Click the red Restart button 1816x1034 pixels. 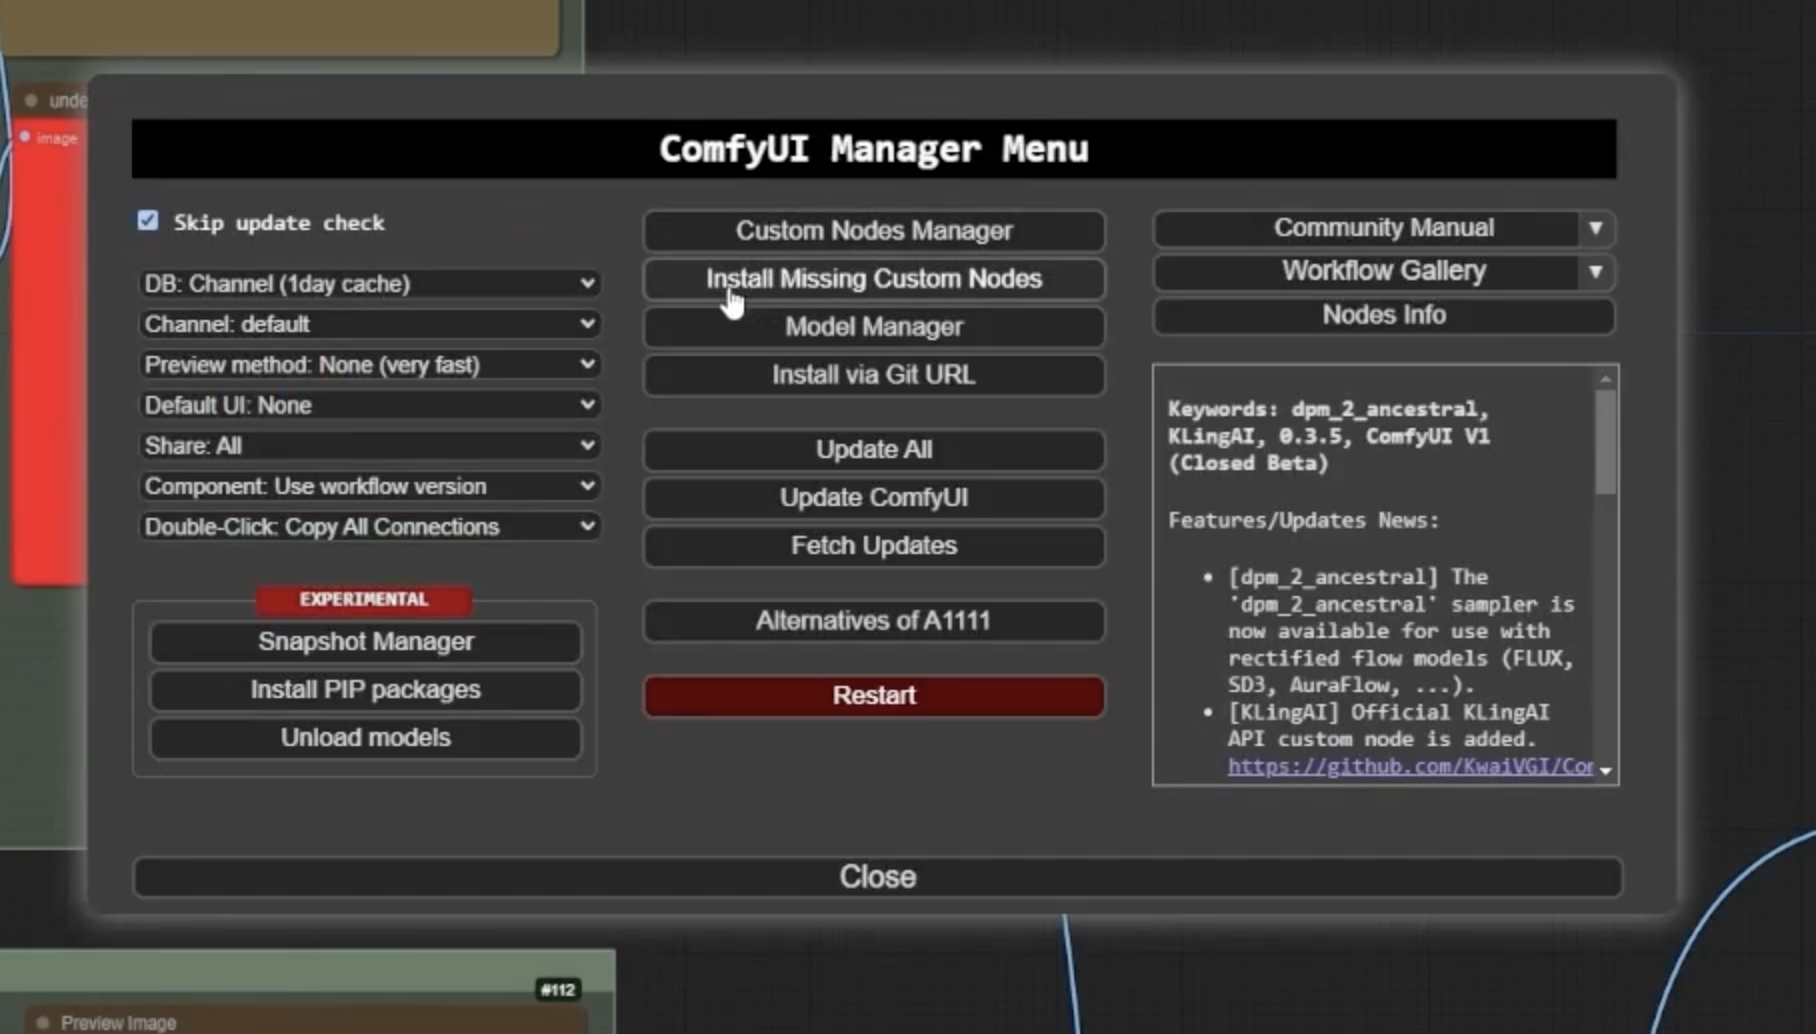pyautogui.click(x=874, y=696)
